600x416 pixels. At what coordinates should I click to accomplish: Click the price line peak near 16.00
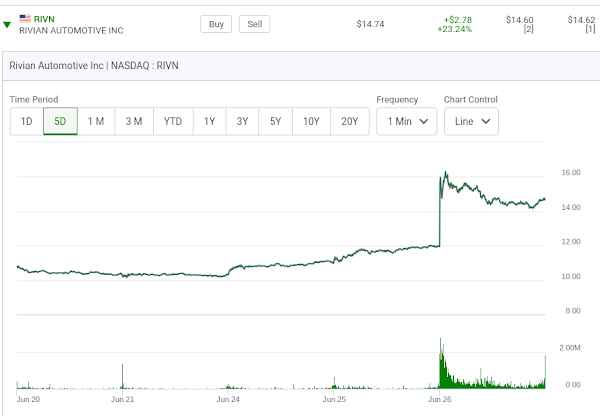click(445, 173)
